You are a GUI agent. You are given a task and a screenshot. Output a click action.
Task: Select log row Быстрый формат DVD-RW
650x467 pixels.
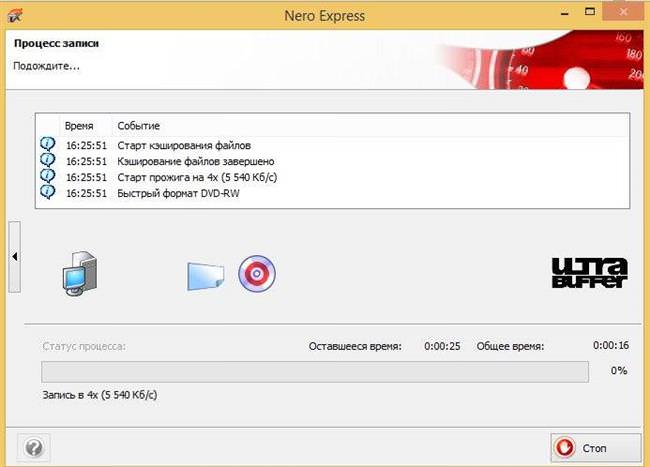tap(332, 193)
